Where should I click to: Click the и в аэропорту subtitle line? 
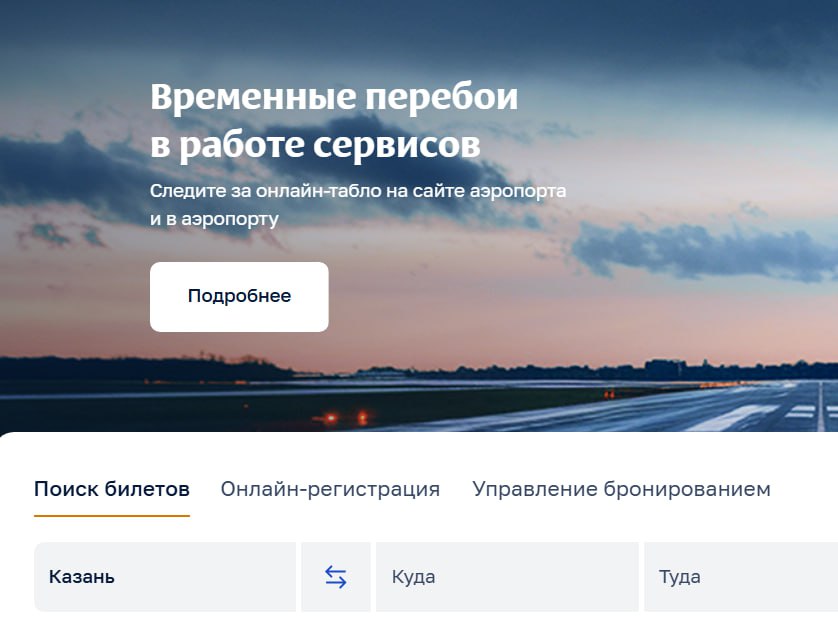click(214, 219)
